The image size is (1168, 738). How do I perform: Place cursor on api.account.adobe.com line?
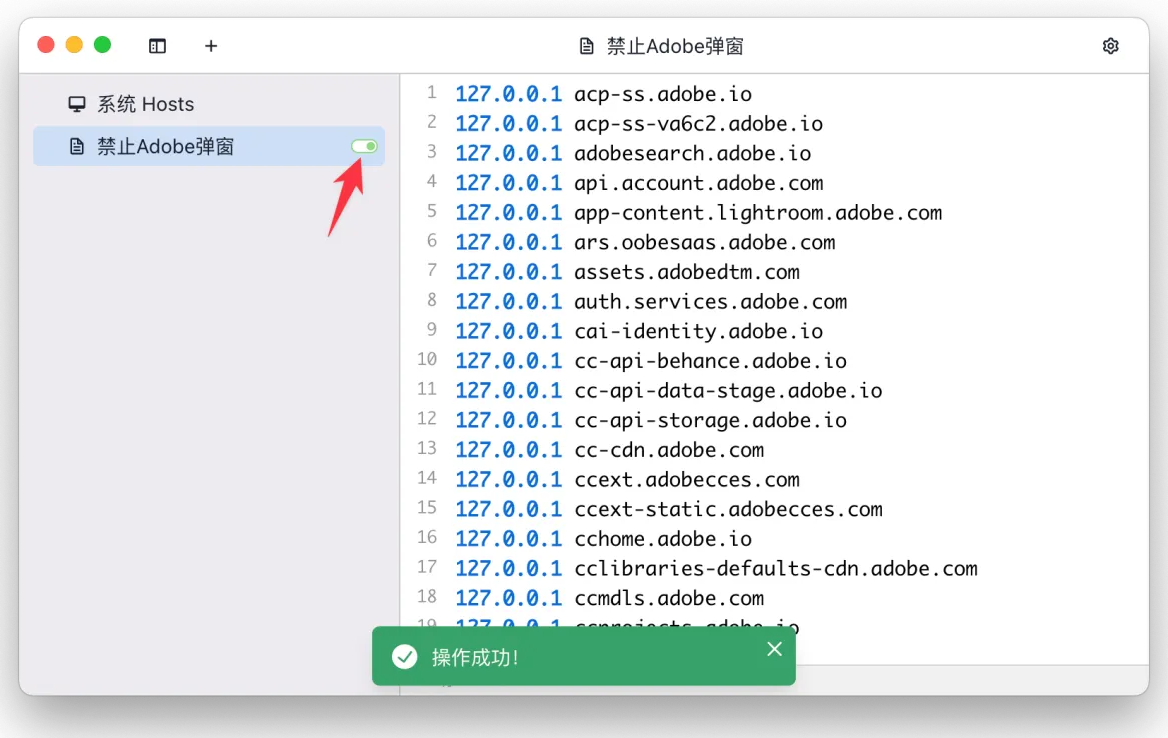(698, 183)
